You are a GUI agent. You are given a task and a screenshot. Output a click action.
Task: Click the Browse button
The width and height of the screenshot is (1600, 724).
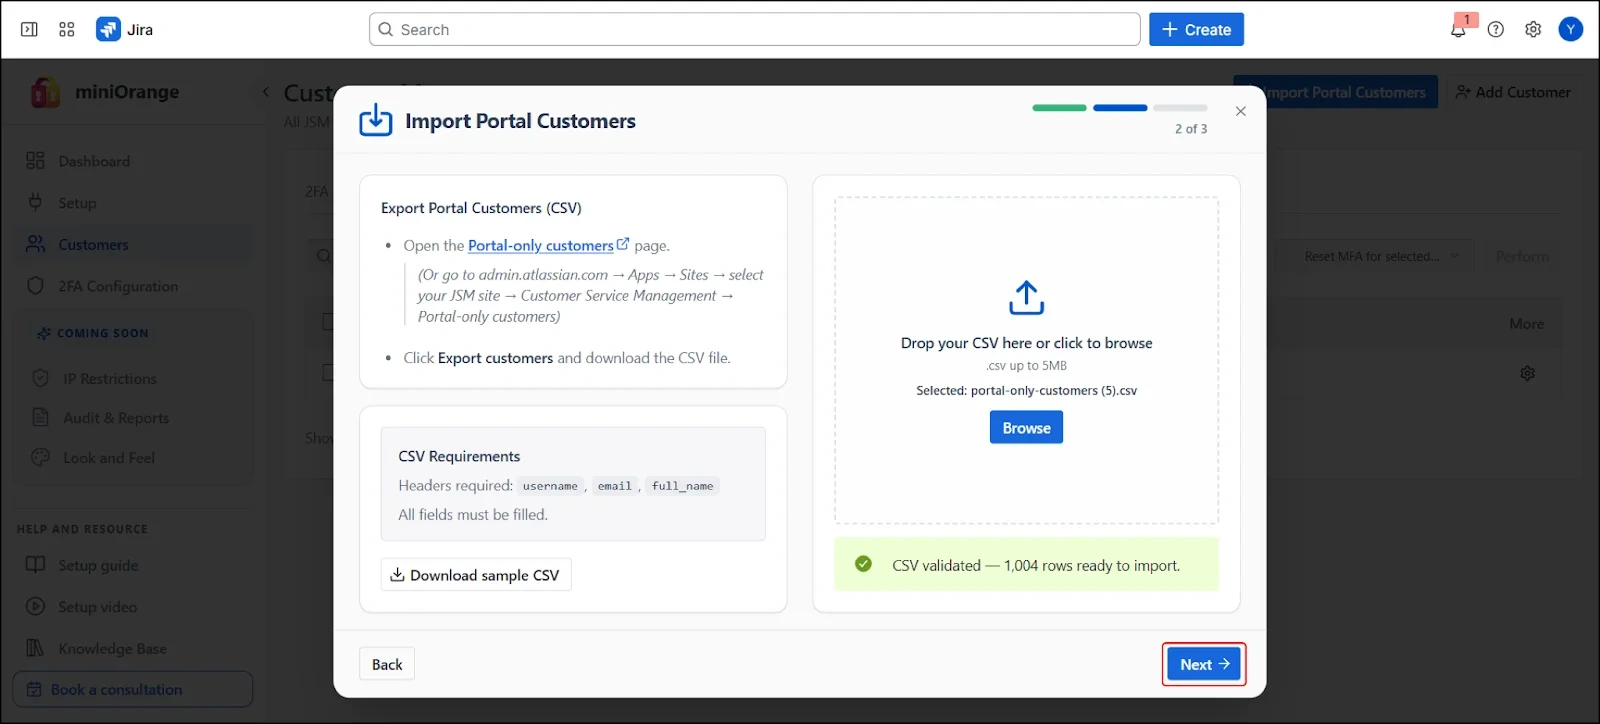tap(1027, 428)
